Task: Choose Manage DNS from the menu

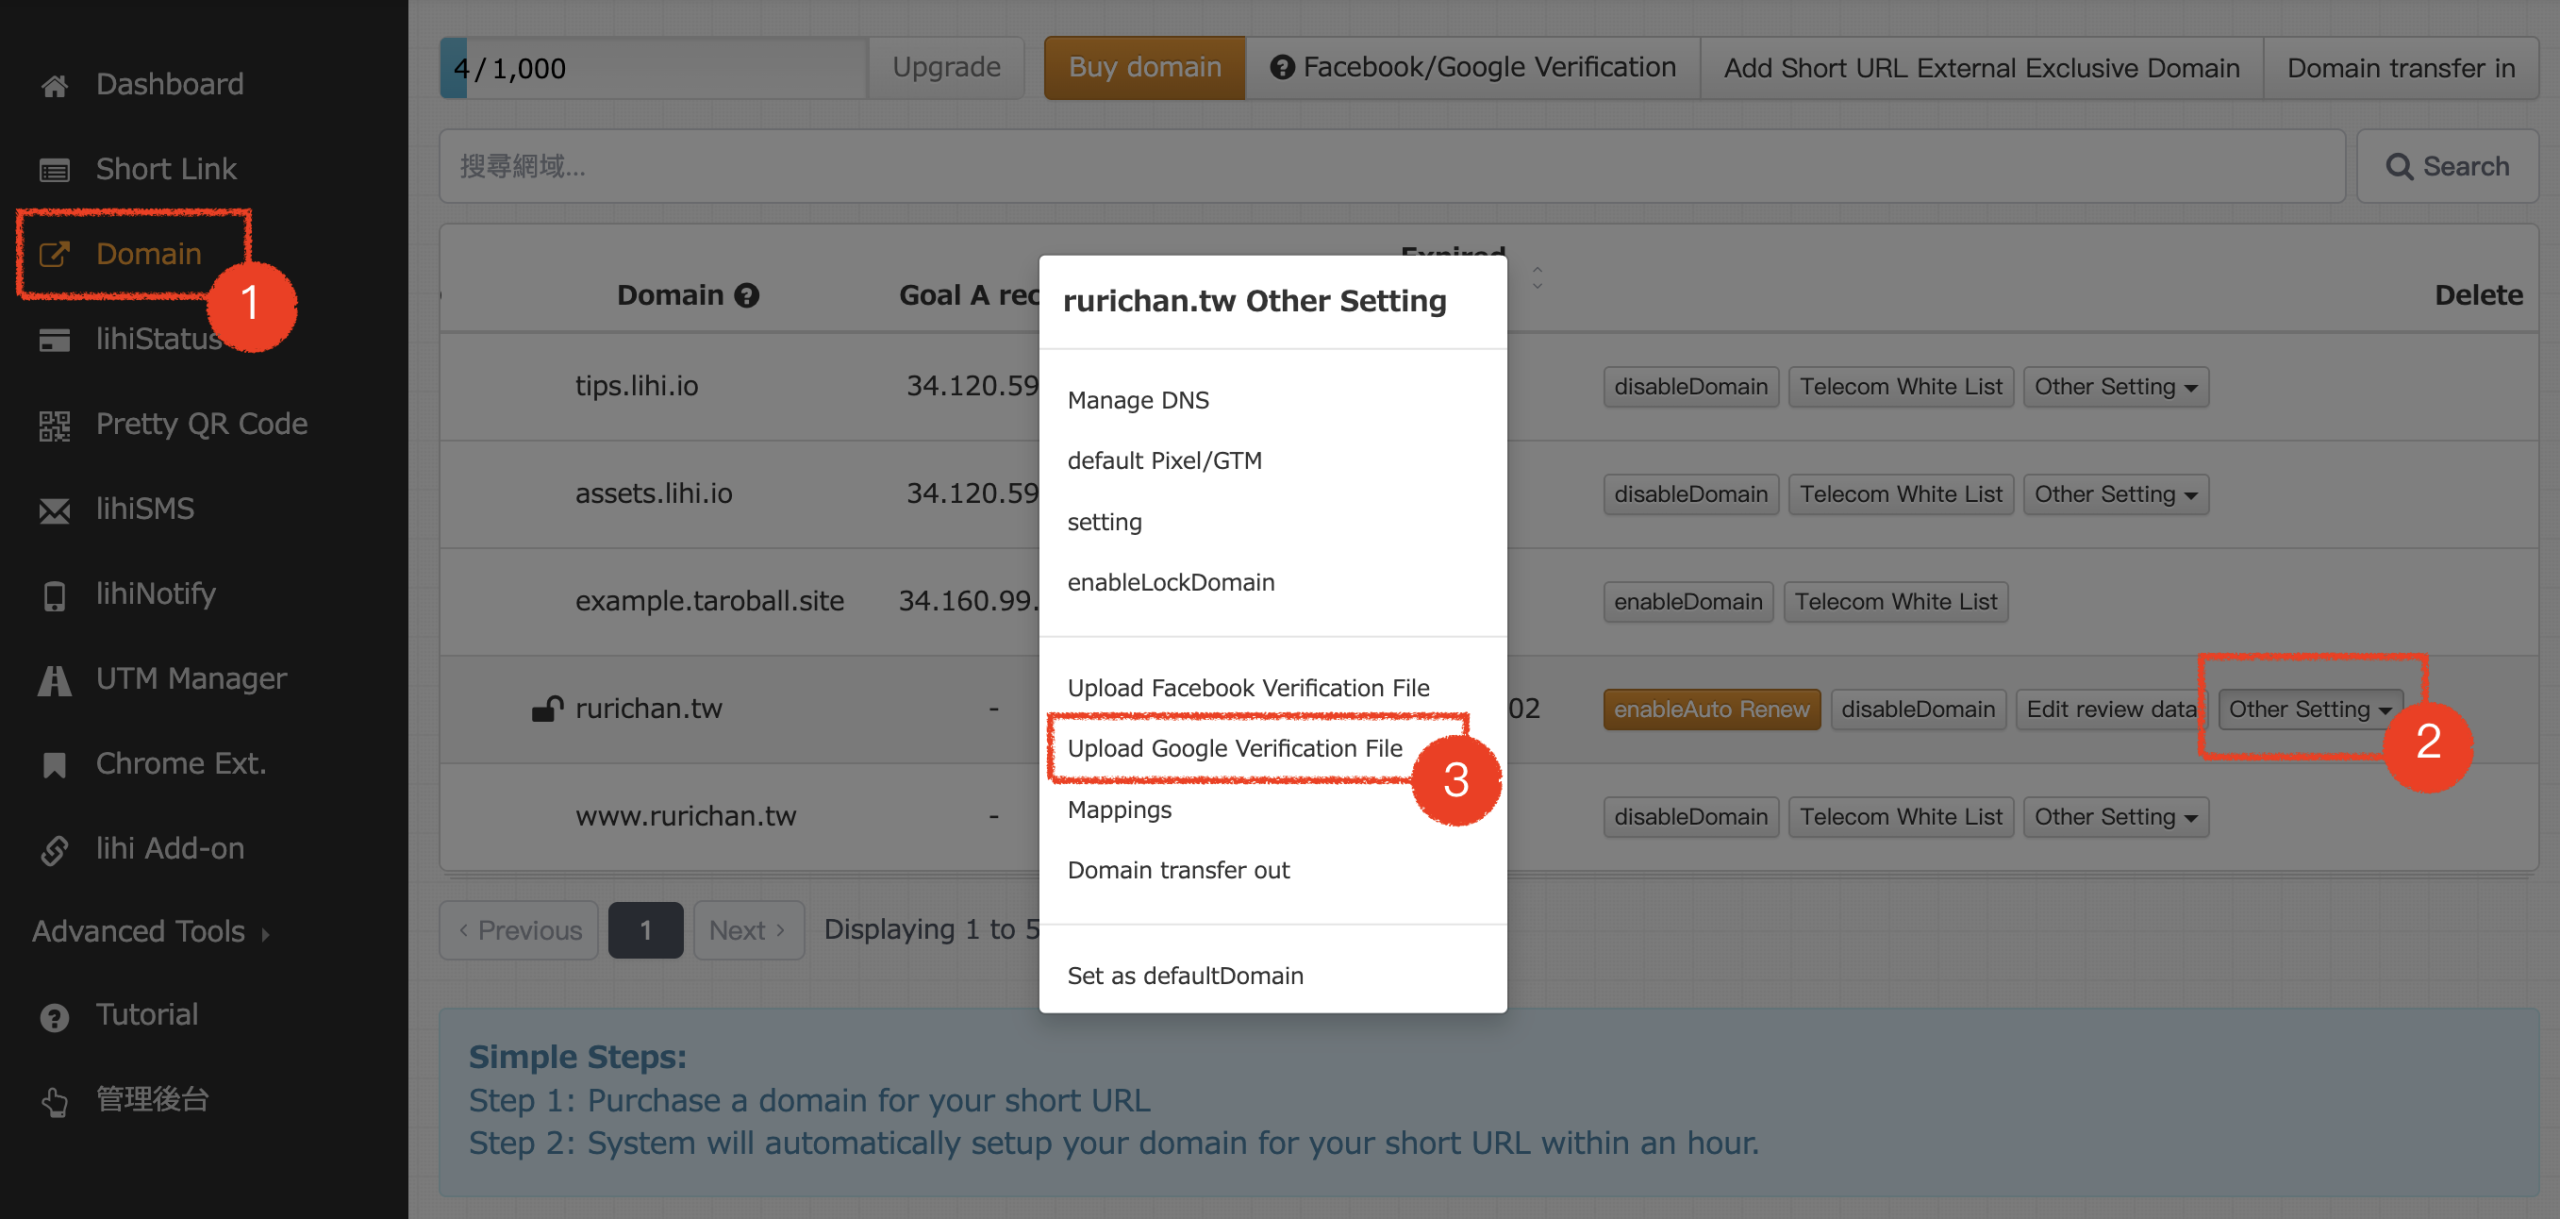Action: pos(1137,400)
